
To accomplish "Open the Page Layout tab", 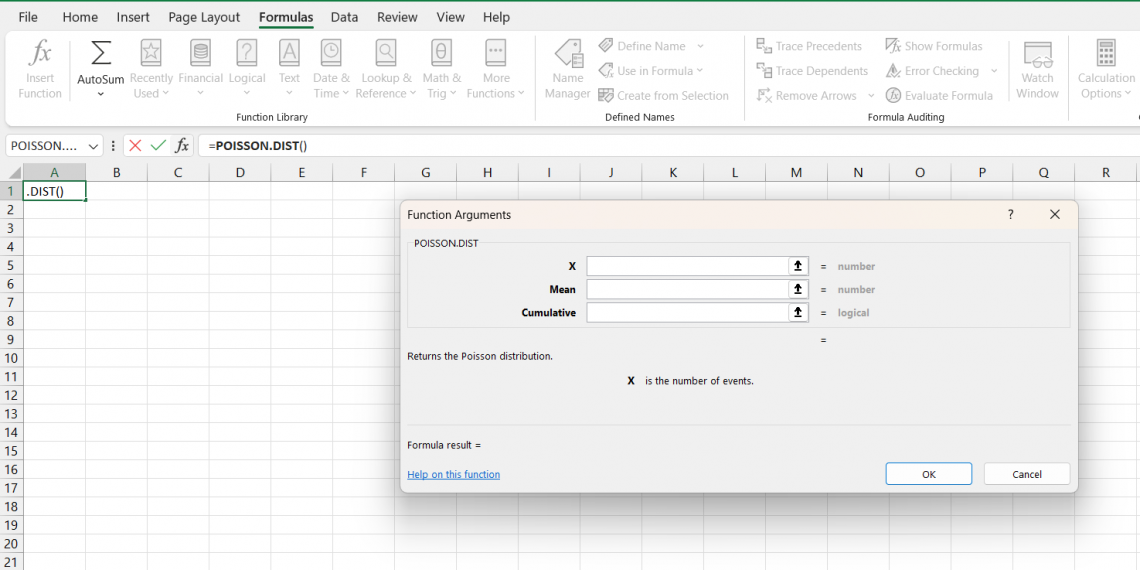I will (x=204, y=17).
